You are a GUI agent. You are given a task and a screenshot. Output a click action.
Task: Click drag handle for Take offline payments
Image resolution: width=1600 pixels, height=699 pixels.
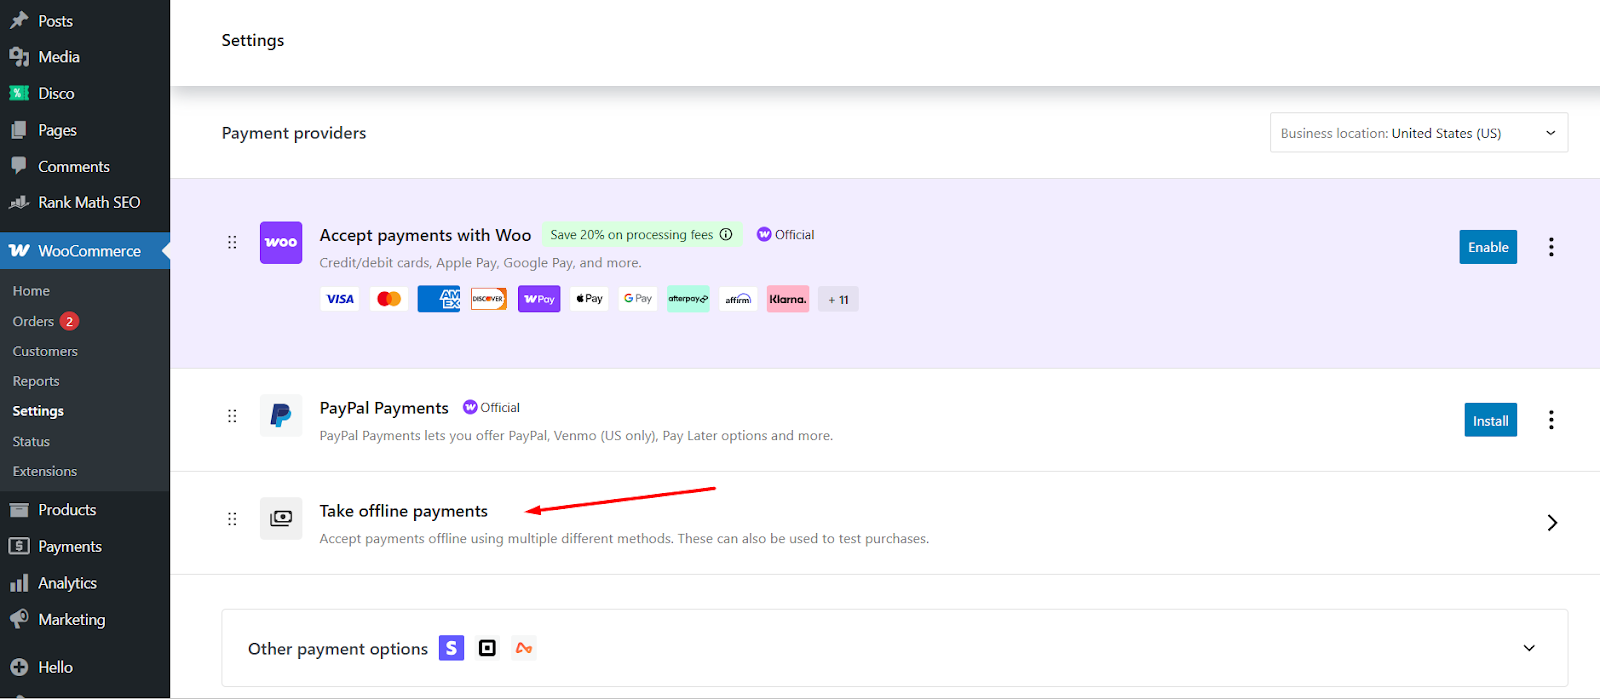pyautogui.click(x=232, y=519)
